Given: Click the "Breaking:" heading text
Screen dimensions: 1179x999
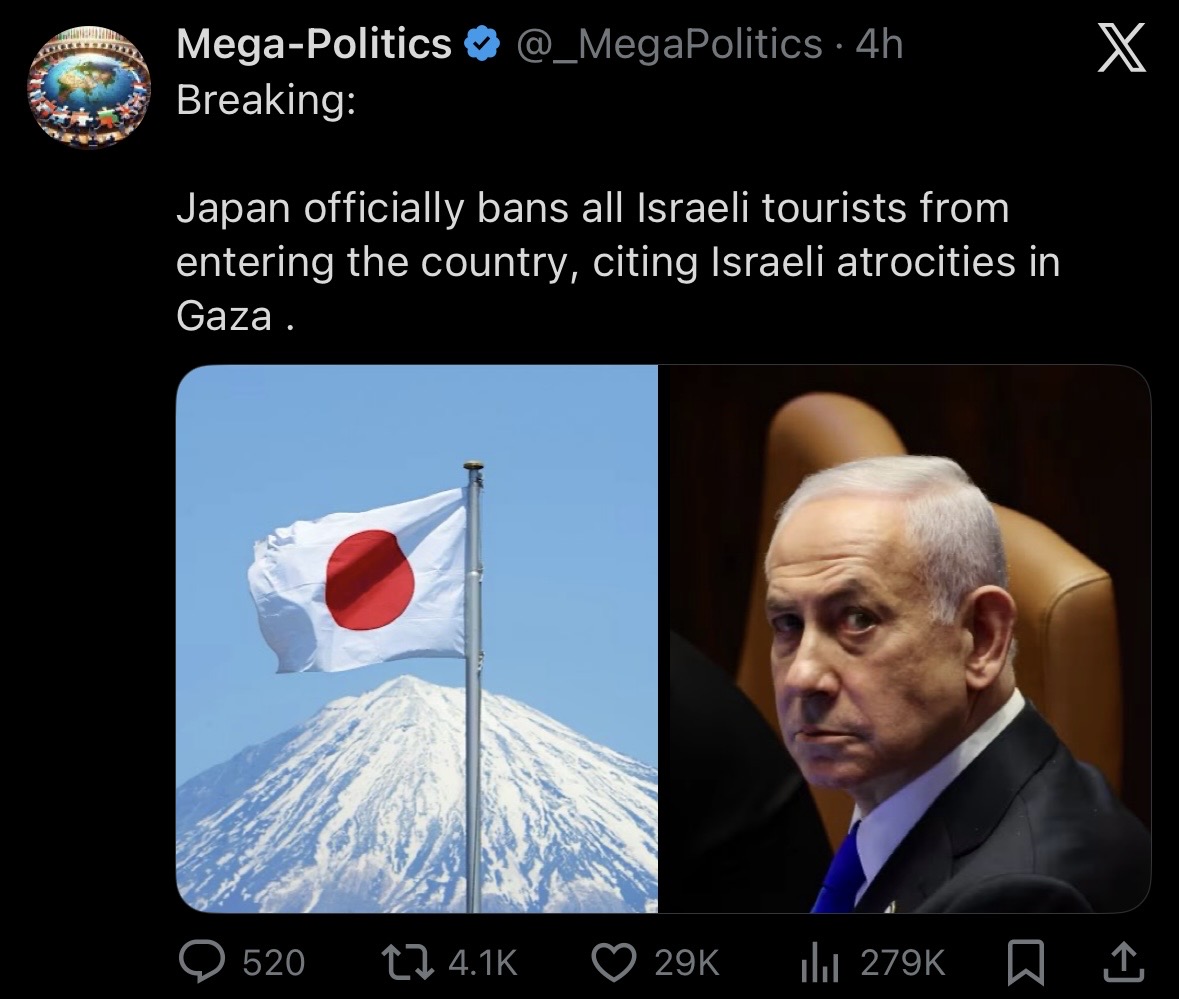Looking at the screenshot, I should point(266,100).
